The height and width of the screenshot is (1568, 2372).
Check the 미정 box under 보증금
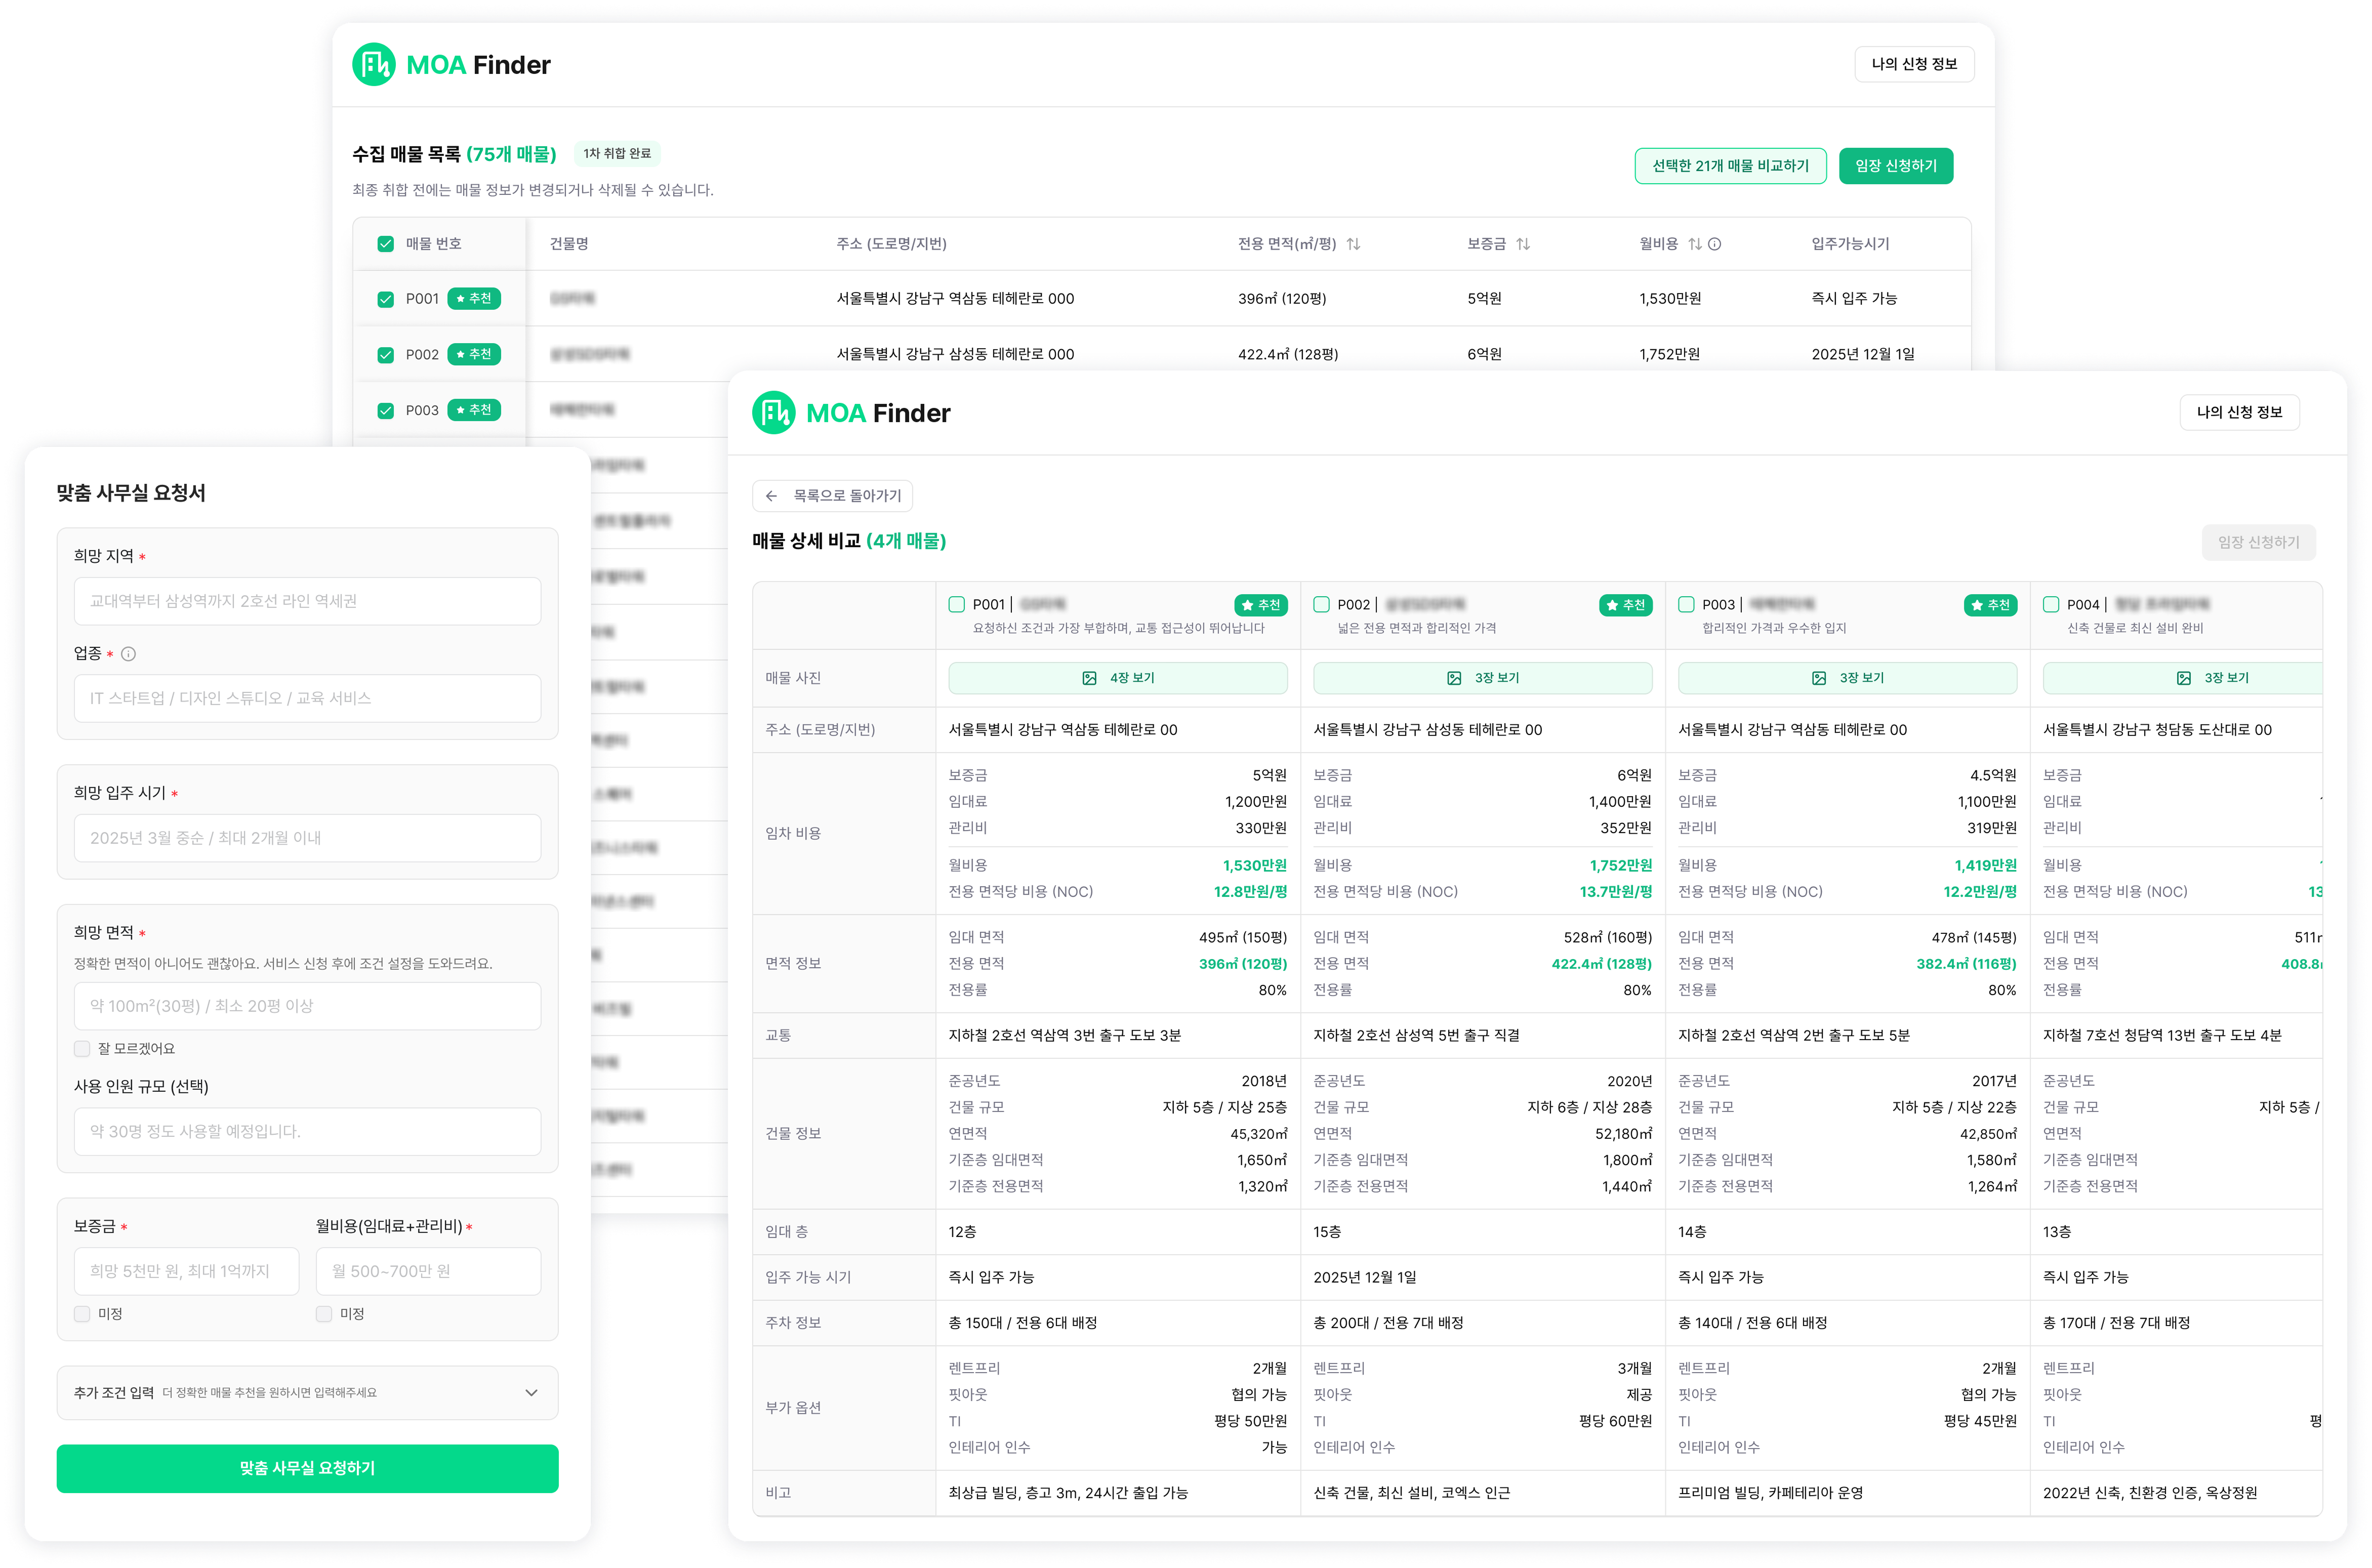click(x=82, y=1314)
